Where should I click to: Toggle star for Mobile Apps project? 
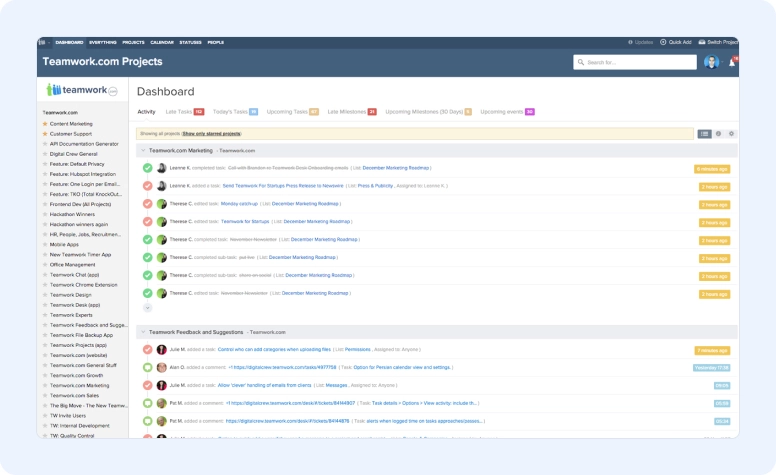[45, 244]
